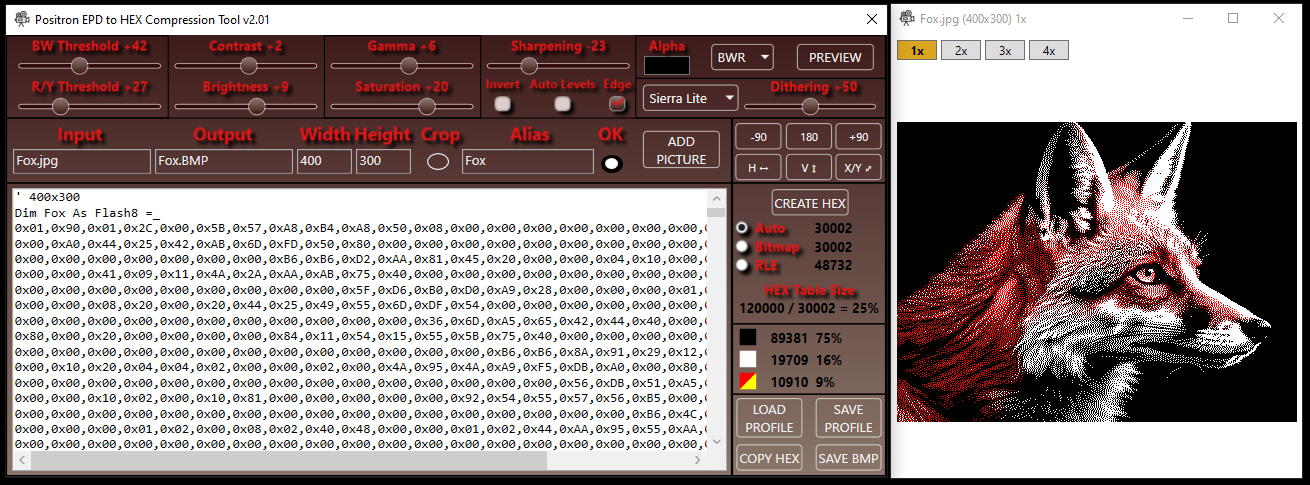Click the white pixel count '19709 16%'
The image size is (1310, 485).
pos(806,360)
